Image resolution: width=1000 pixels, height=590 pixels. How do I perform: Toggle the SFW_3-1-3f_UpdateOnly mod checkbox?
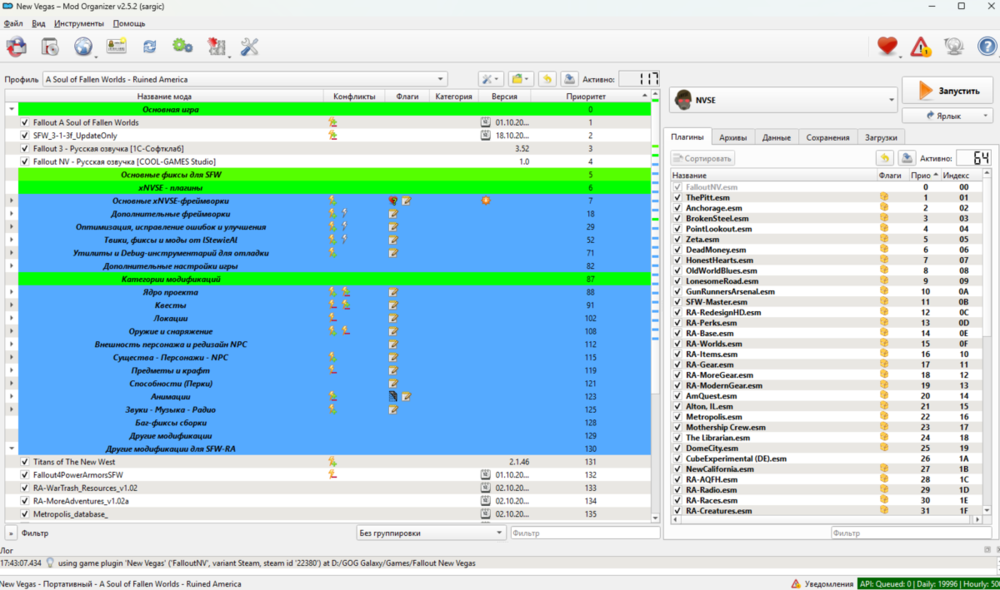[24, 135]
